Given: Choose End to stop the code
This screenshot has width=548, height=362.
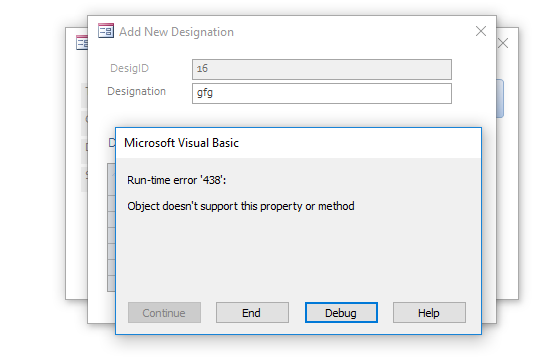Looking at the screenshot, I should (x=252, y=312).
